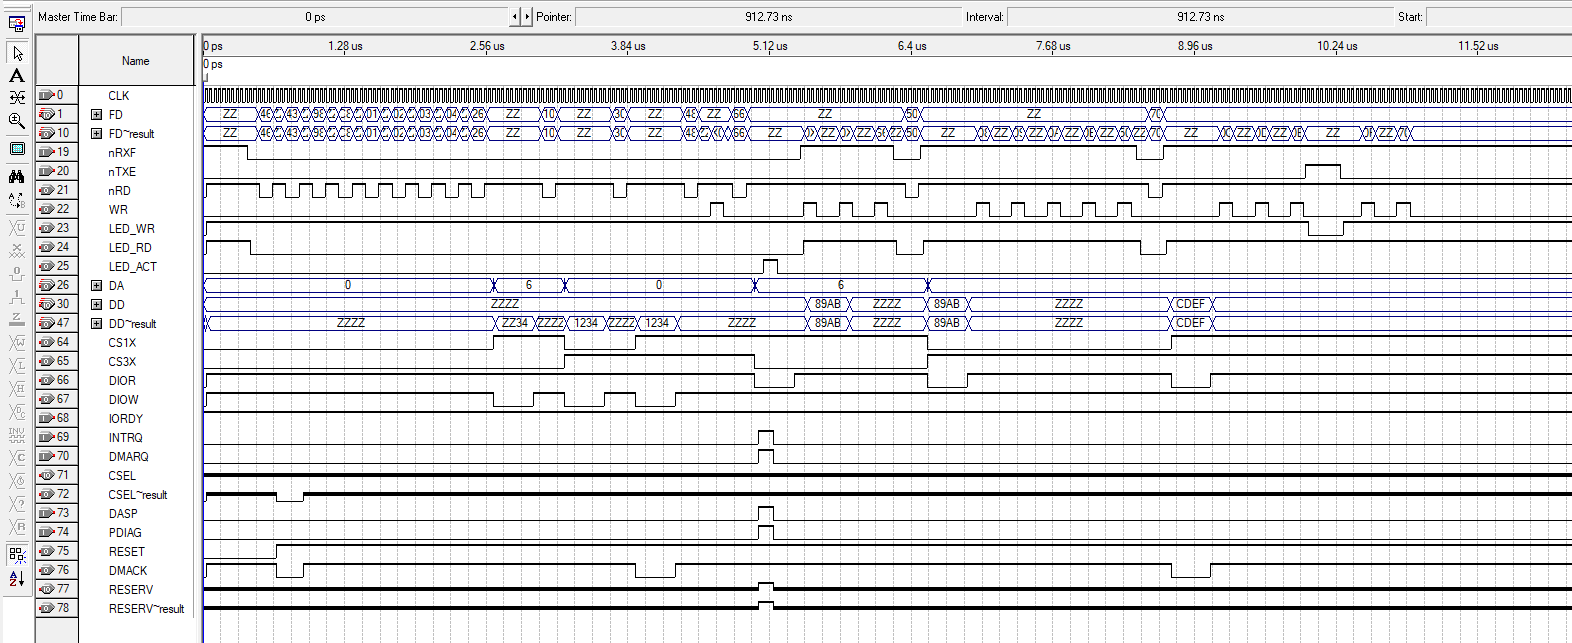The image size is (1572, 643).
Task: Click the Random Values (R) icon
Action: pyautogui.click(x=17, y=526)
